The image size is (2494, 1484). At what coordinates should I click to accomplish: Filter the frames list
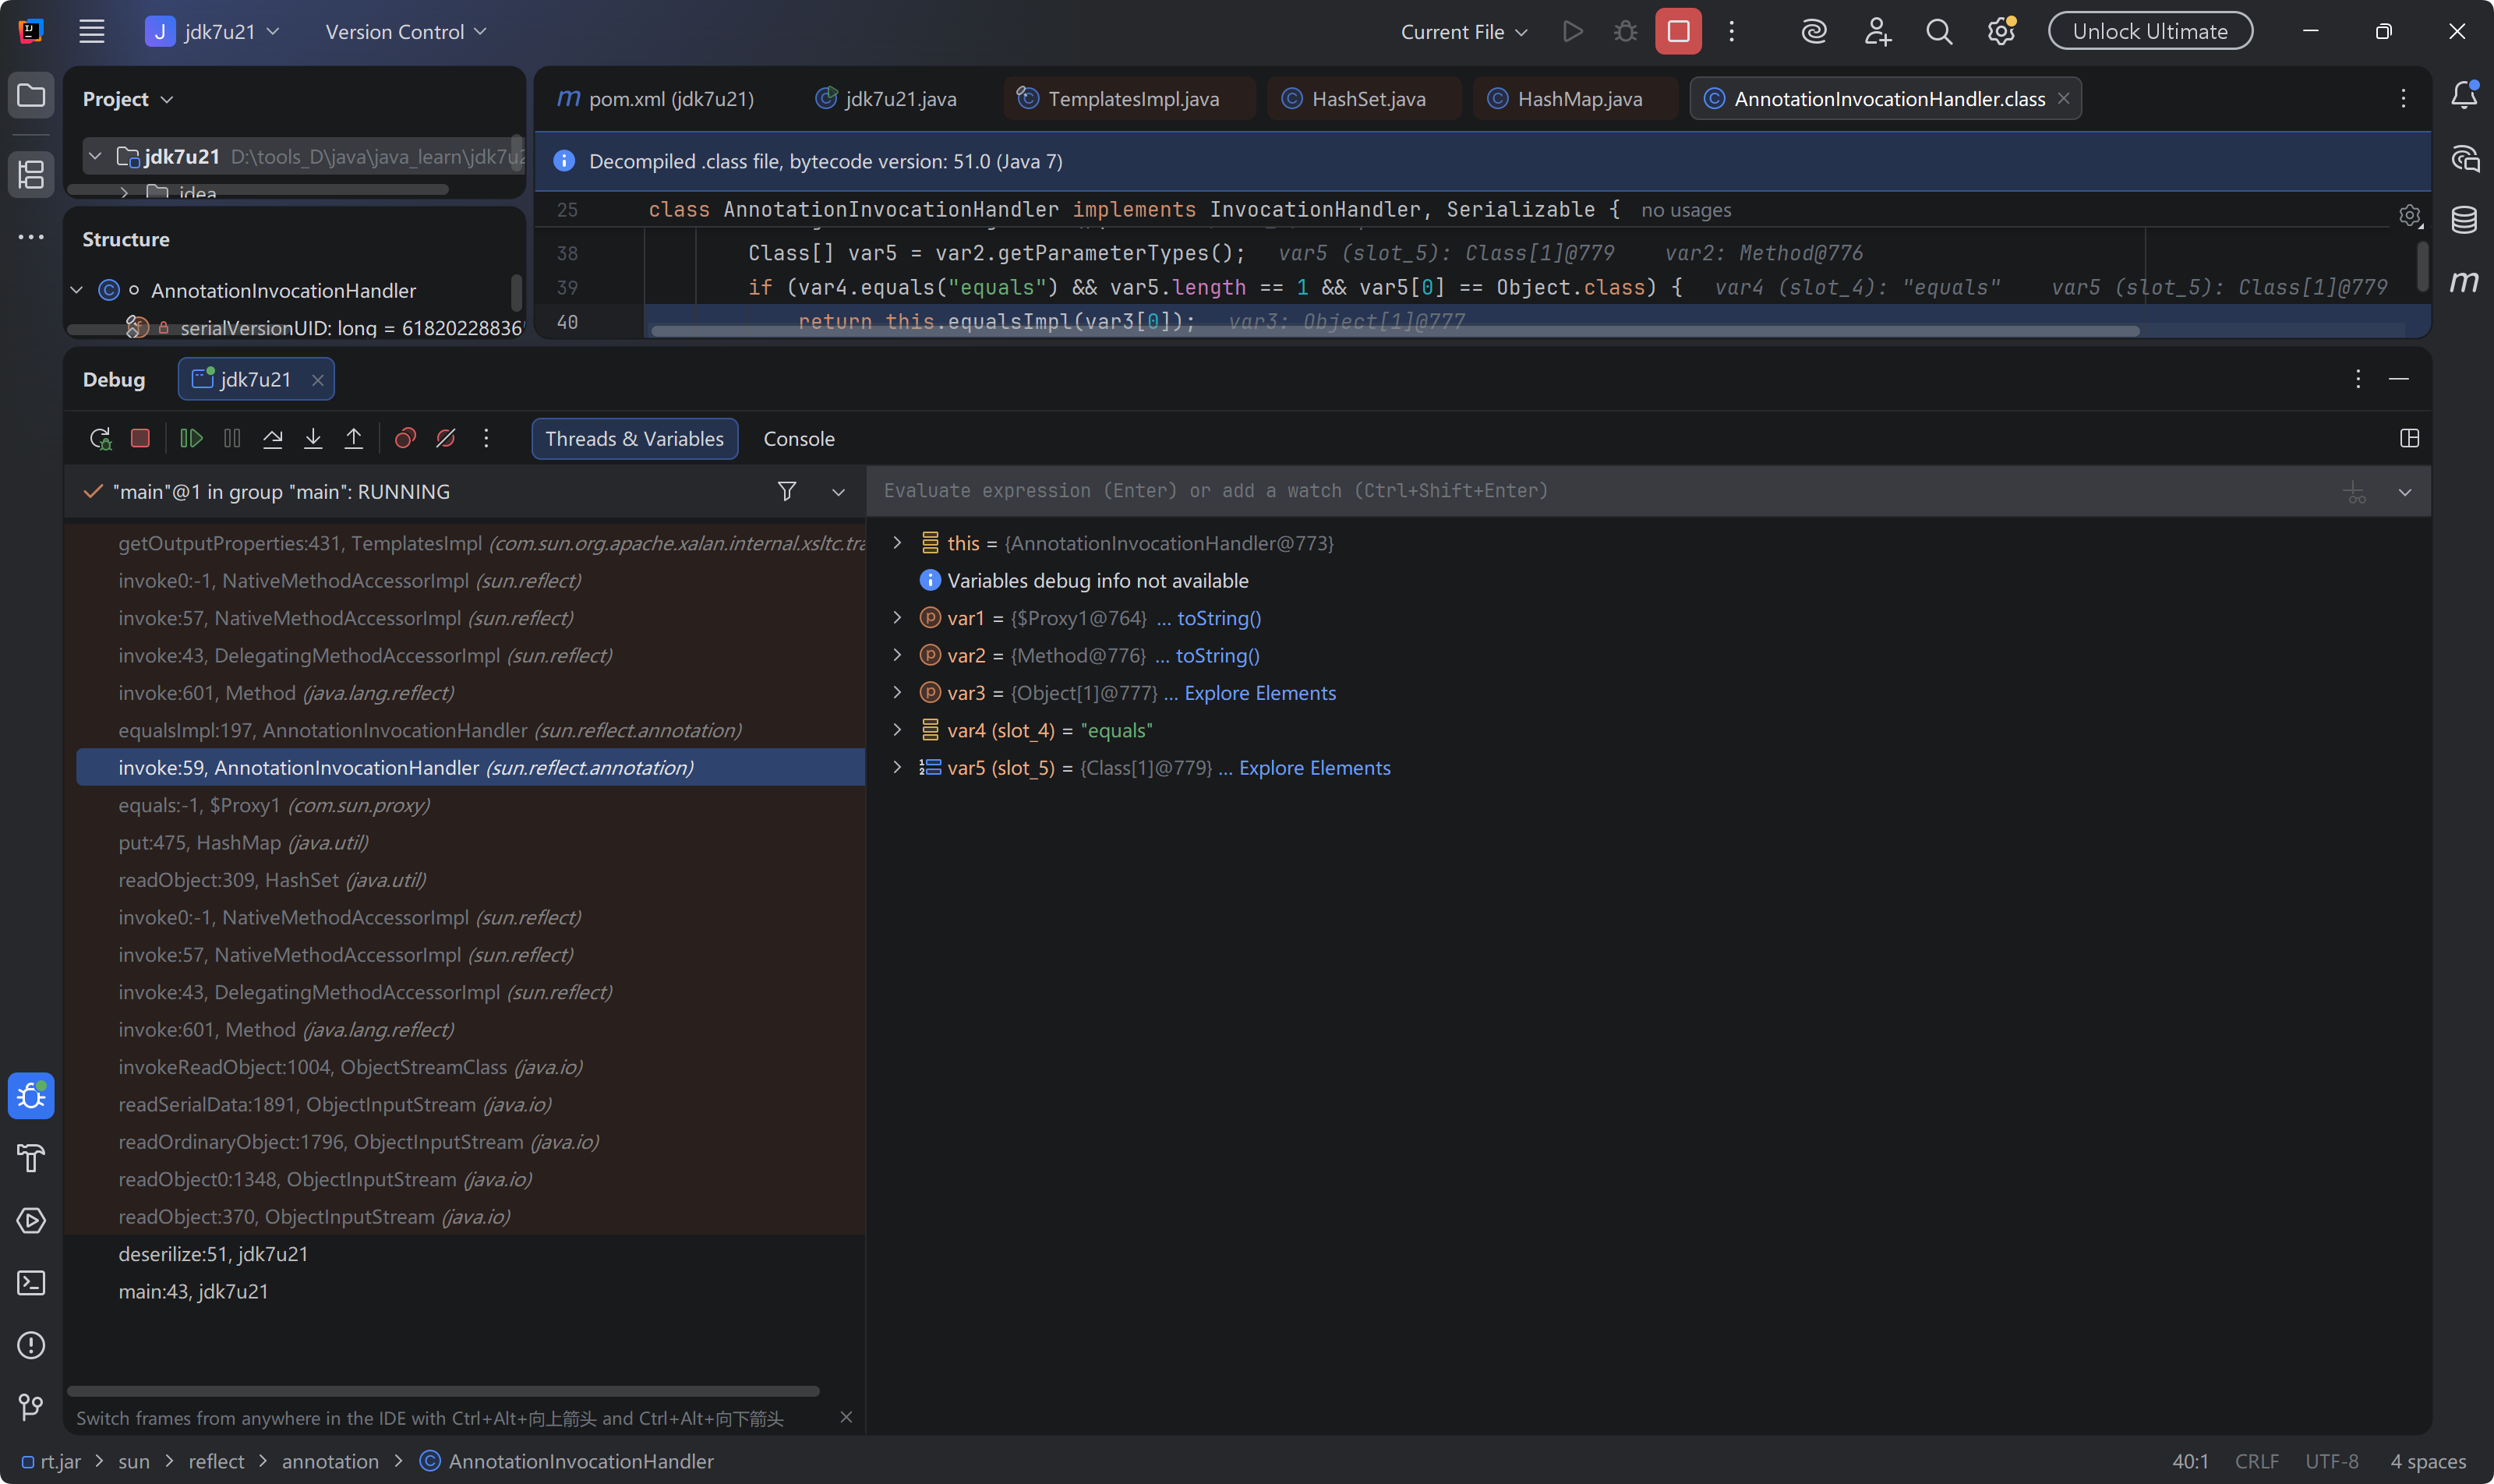(x=787, y=491)
